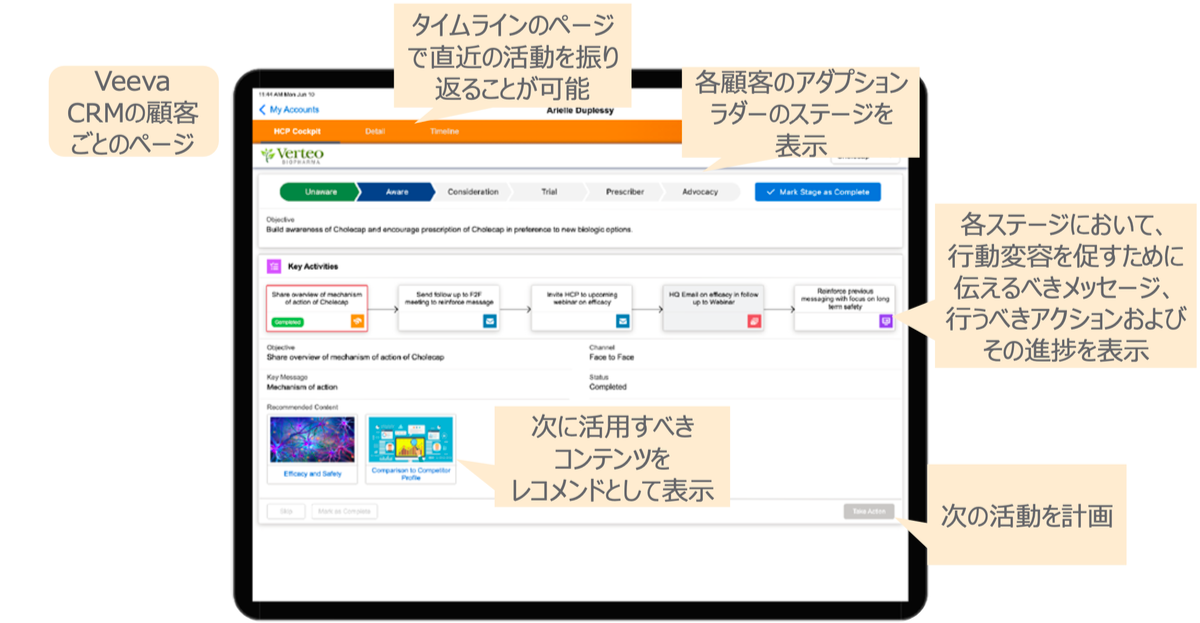Click the Verteo Biopharma logo
Screen dimensions: 1200x623
(292, 155)
